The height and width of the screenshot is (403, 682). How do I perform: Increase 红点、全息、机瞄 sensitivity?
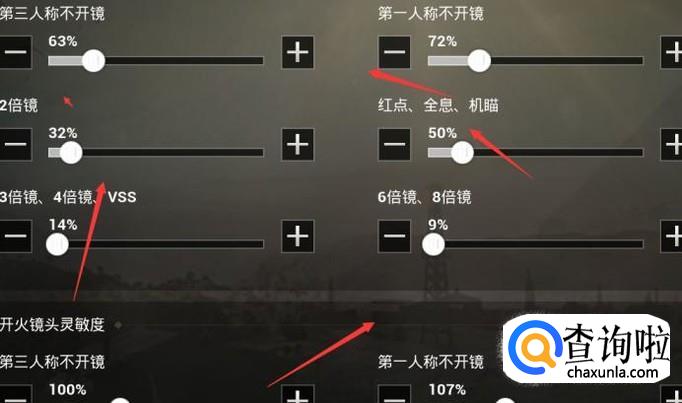point(672,144)
